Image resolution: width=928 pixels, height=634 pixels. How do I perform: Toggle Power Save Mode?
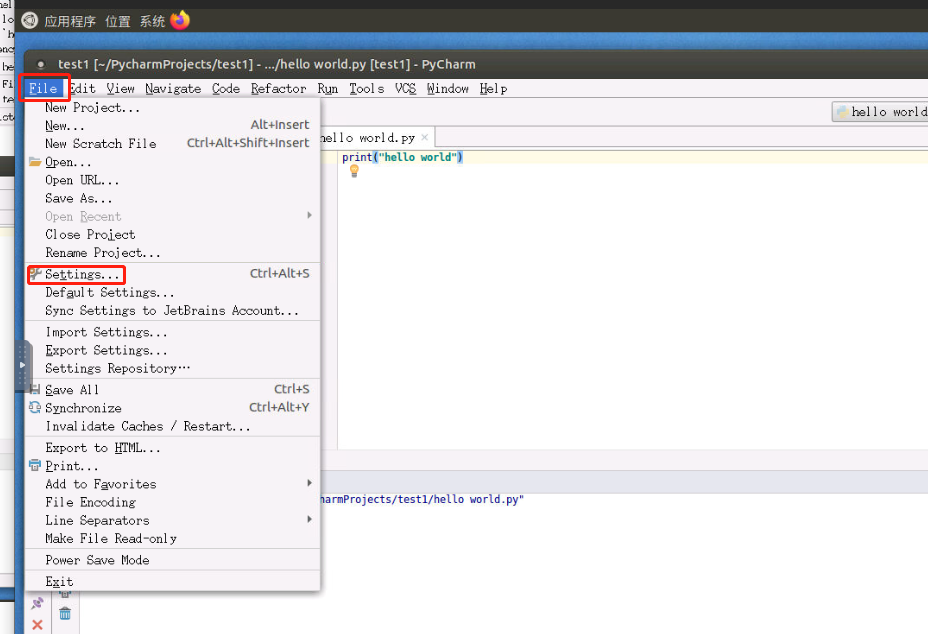pos(173,560)
